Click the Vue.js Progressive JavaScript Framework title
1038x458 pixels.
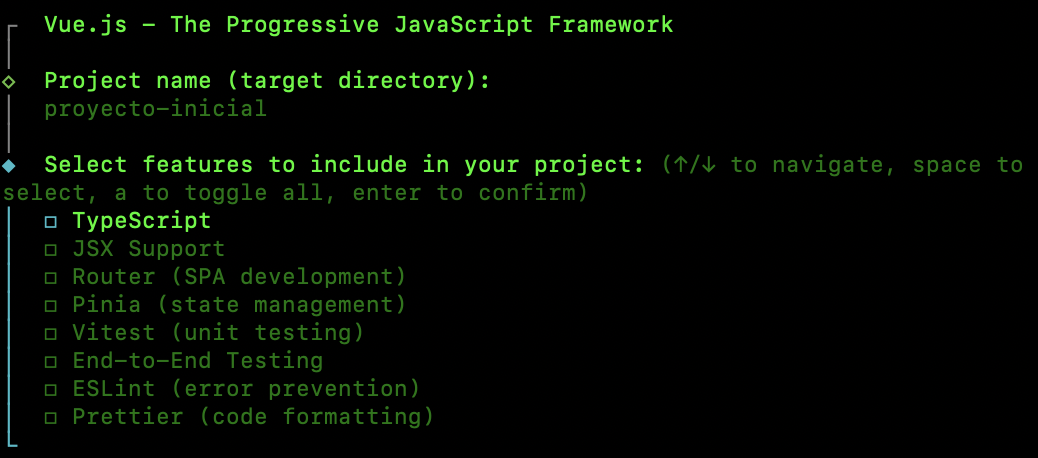(359, 25)
